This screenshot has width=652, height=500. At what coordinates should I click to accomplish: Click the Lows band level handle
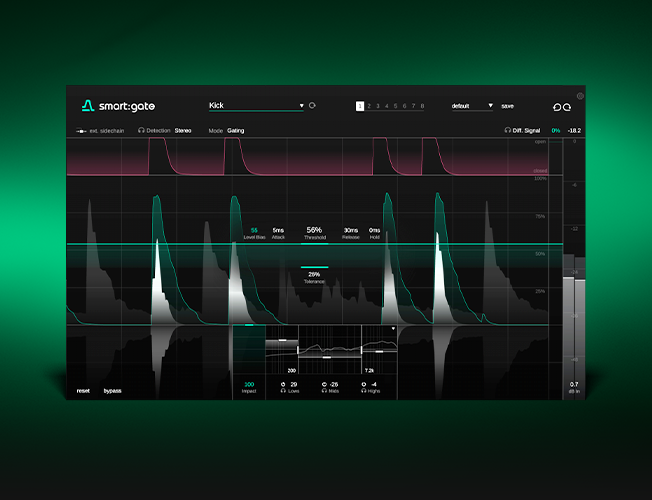click(x=283, y=340)
